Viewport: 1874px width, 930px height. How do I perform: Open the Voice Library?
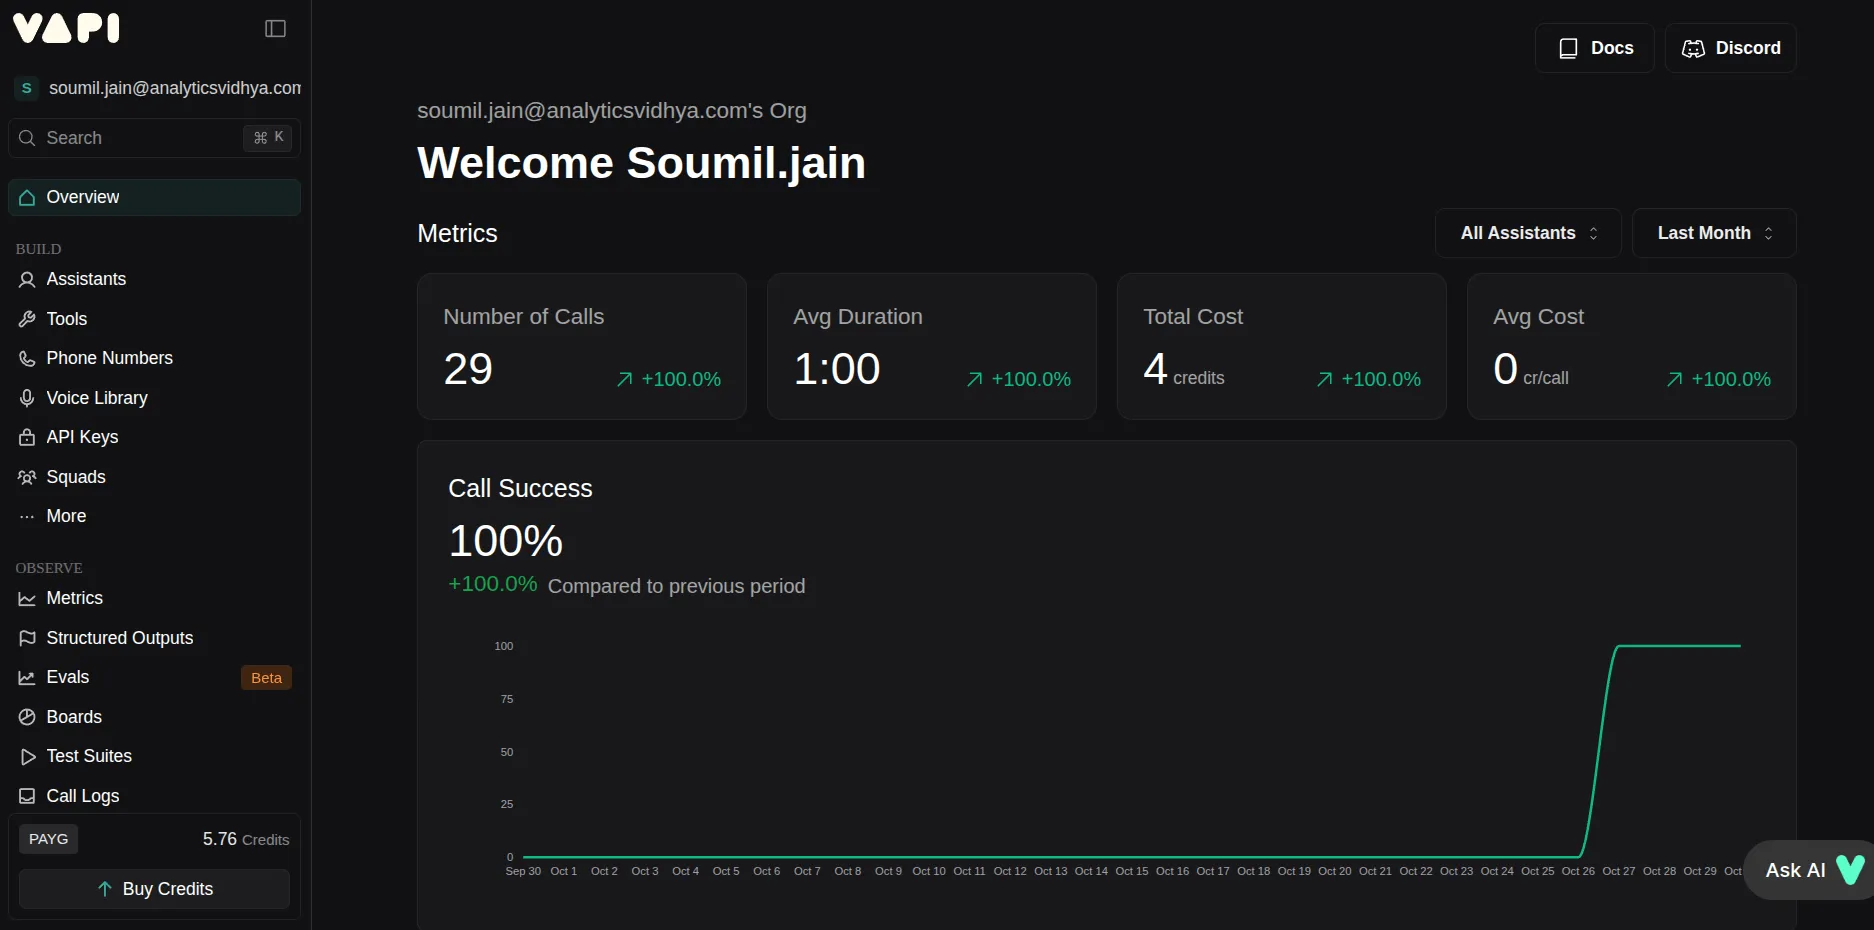tap(97, 397)
